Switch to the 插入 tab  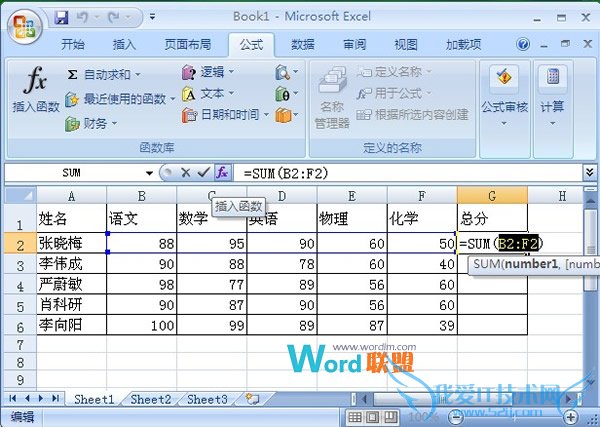tap(124, 45)
